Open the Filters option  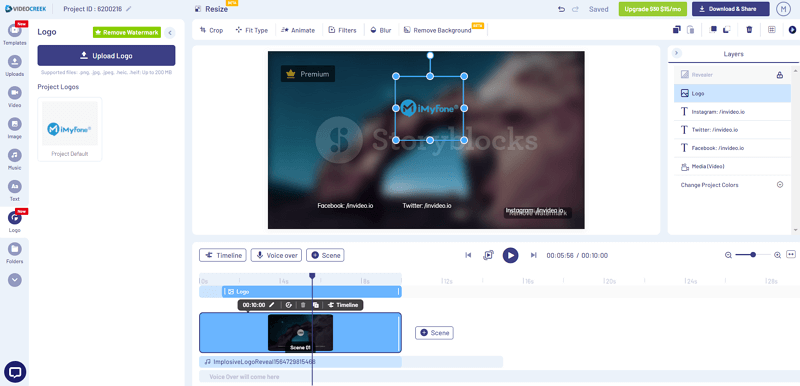click(x=342, y=30)
